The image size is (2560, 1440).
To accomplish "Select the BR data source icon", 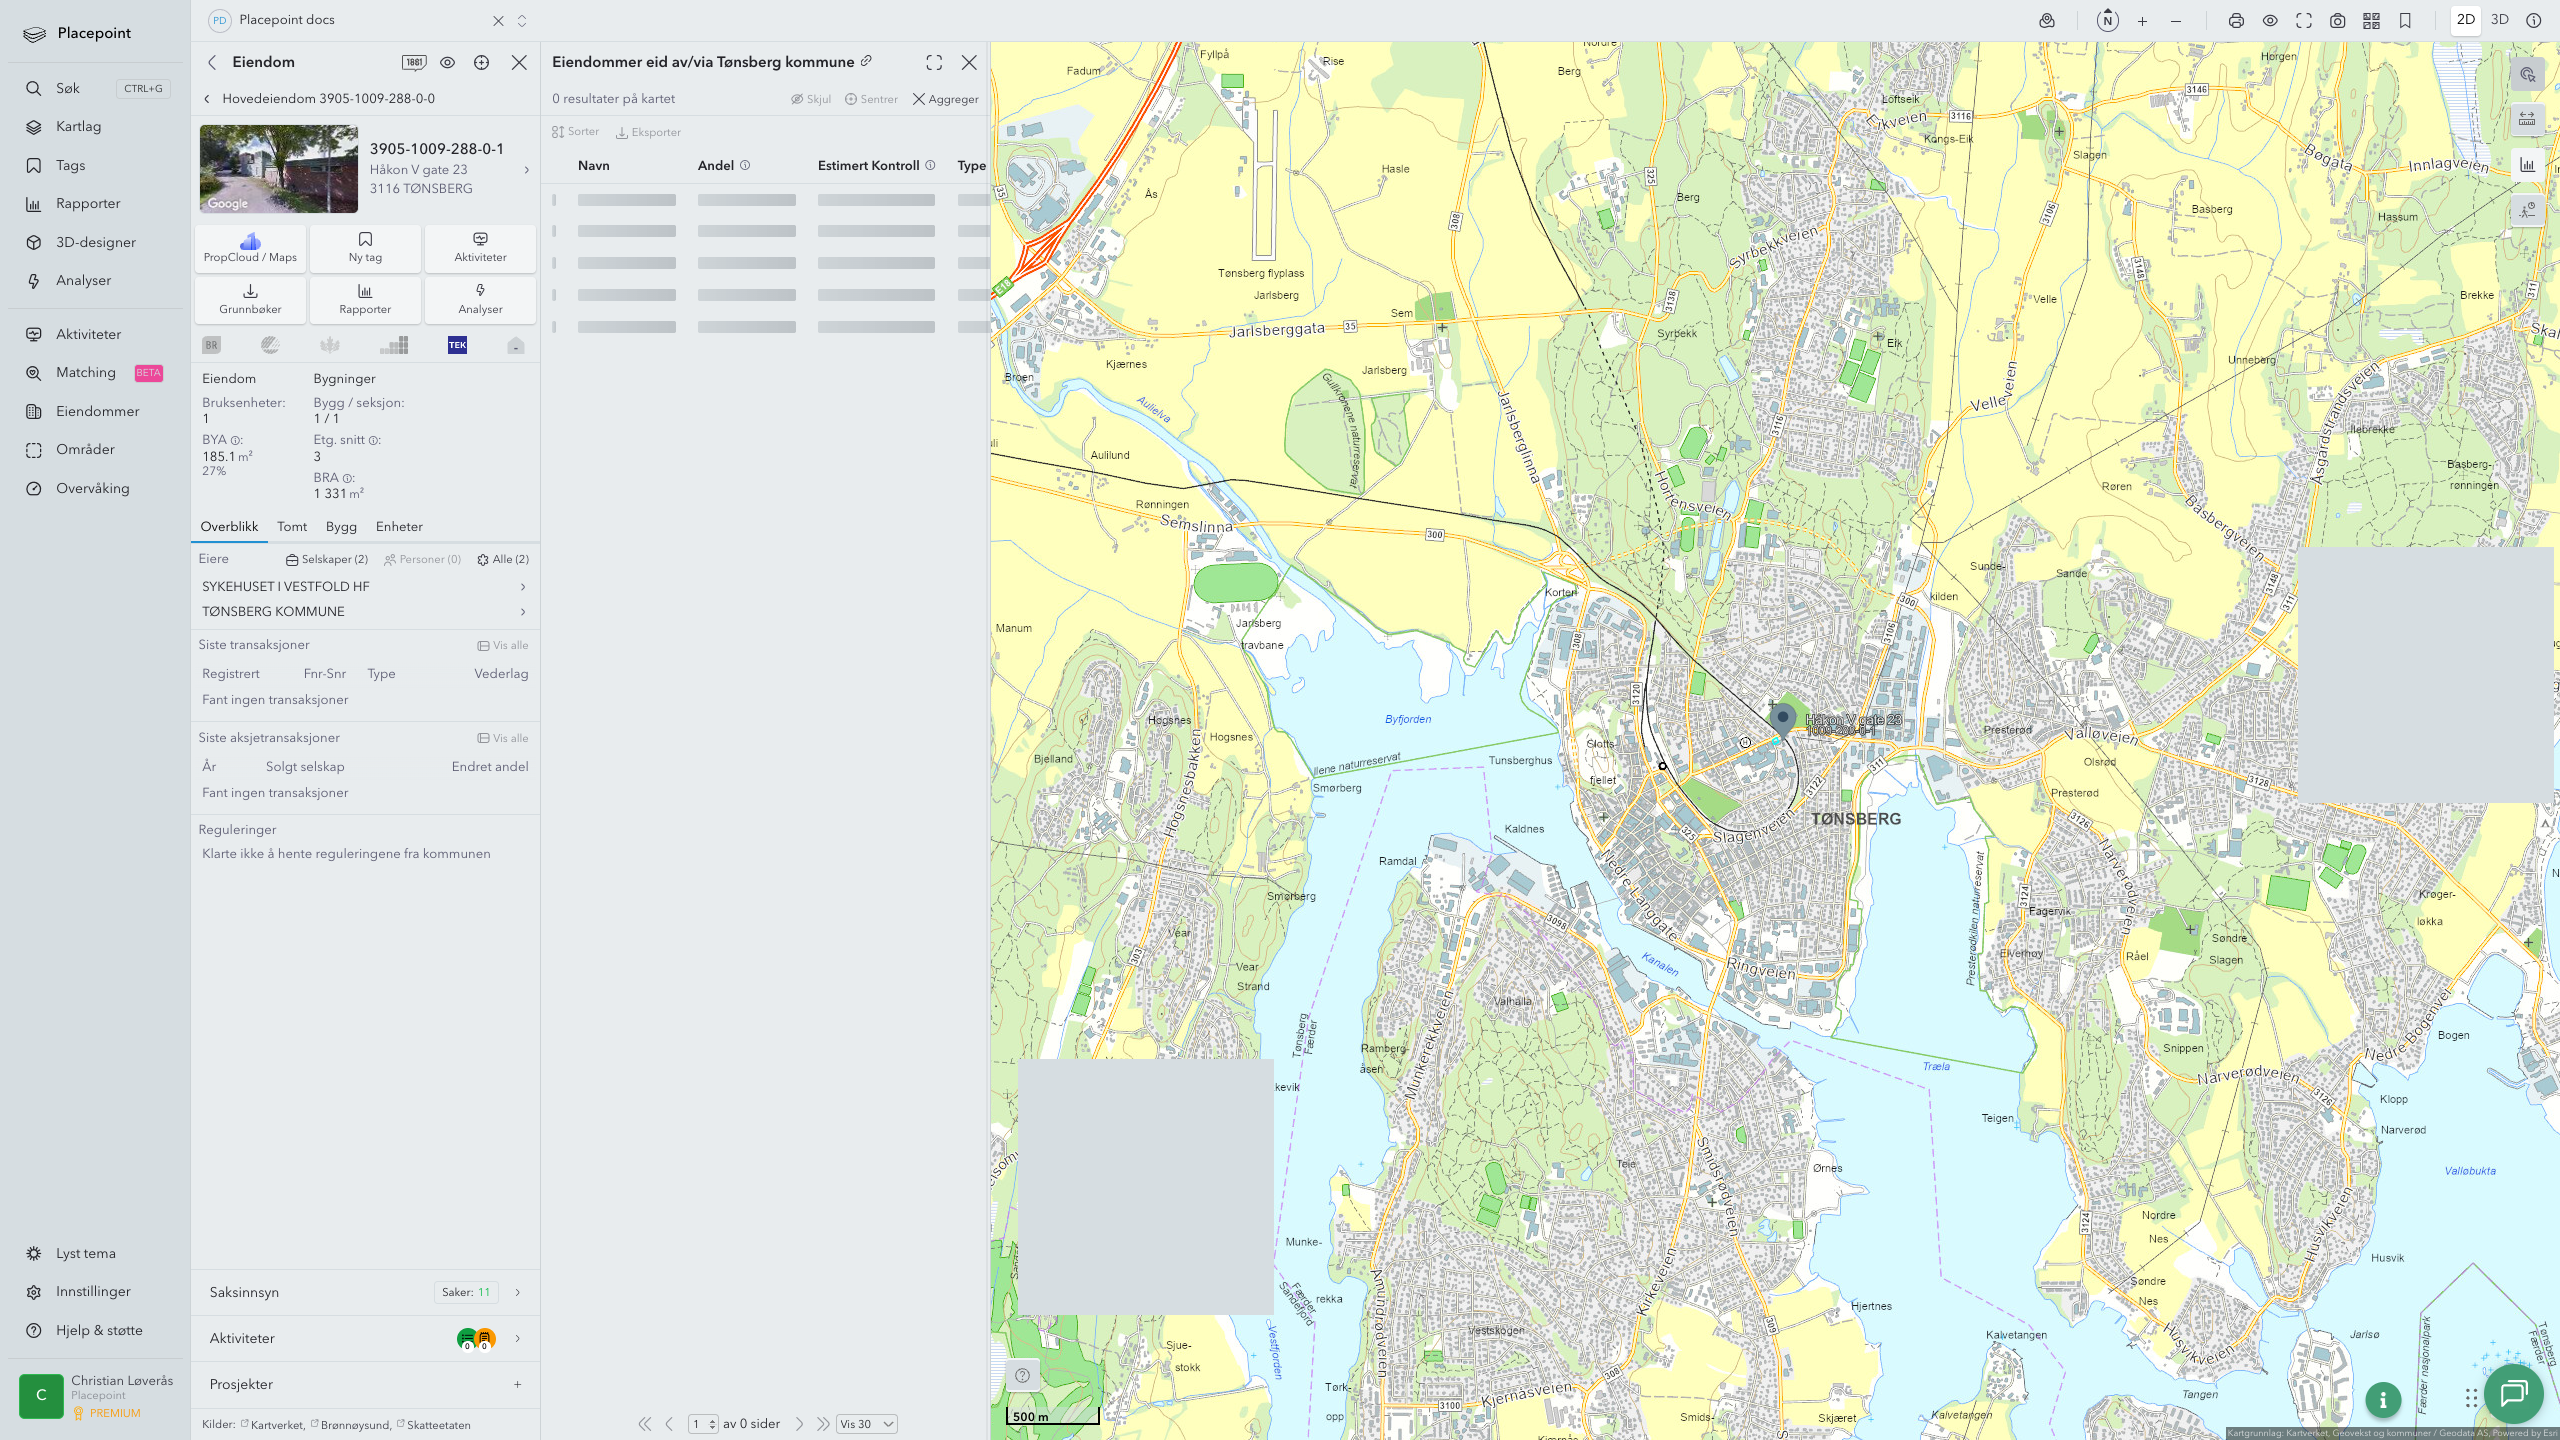I will coord(211,345).
